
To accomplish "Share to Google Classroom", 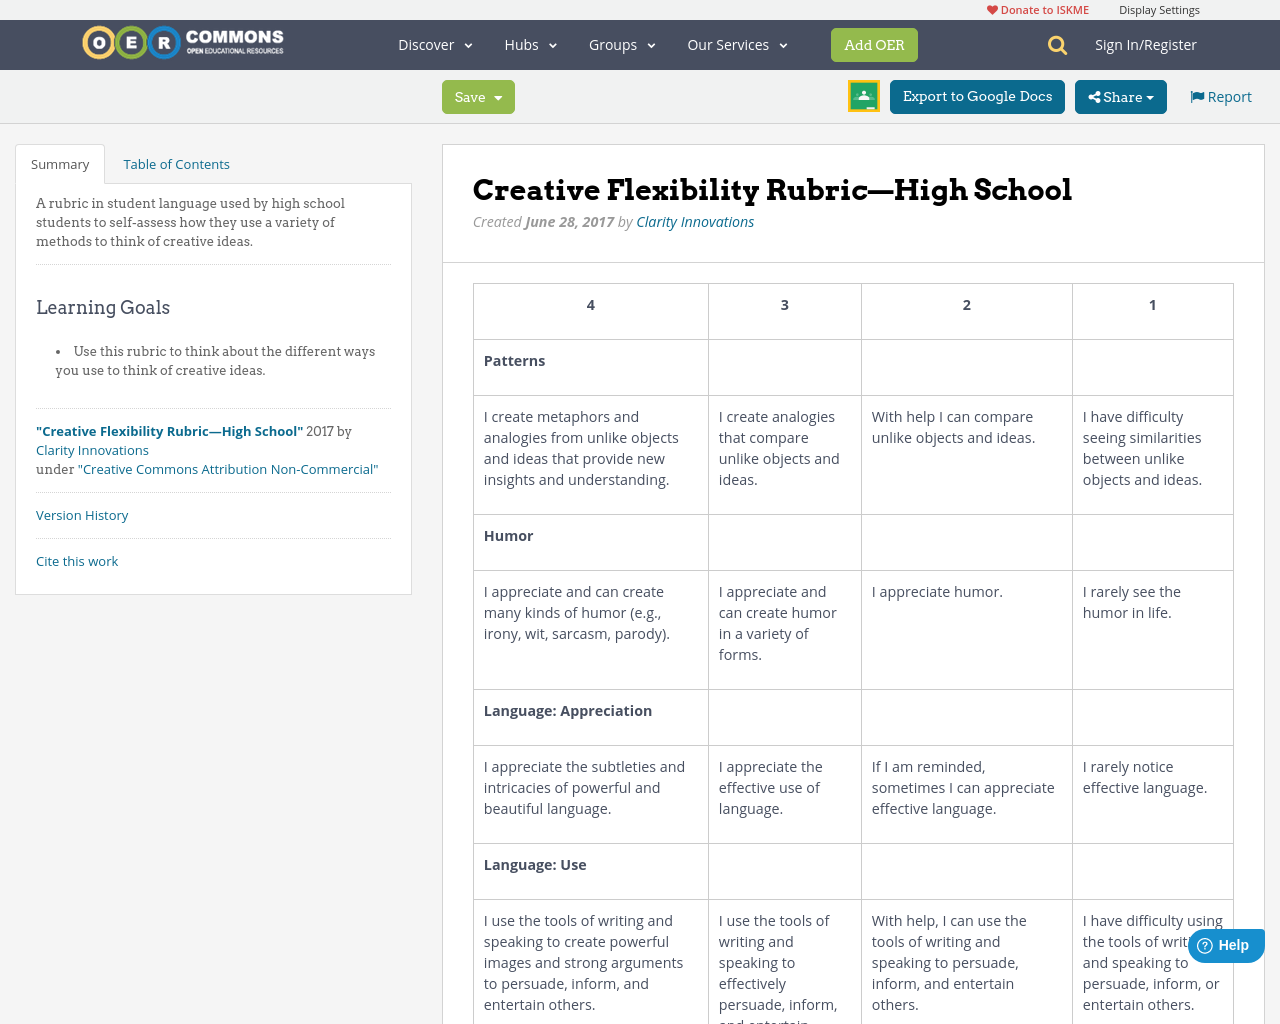I will click(863, 96).
